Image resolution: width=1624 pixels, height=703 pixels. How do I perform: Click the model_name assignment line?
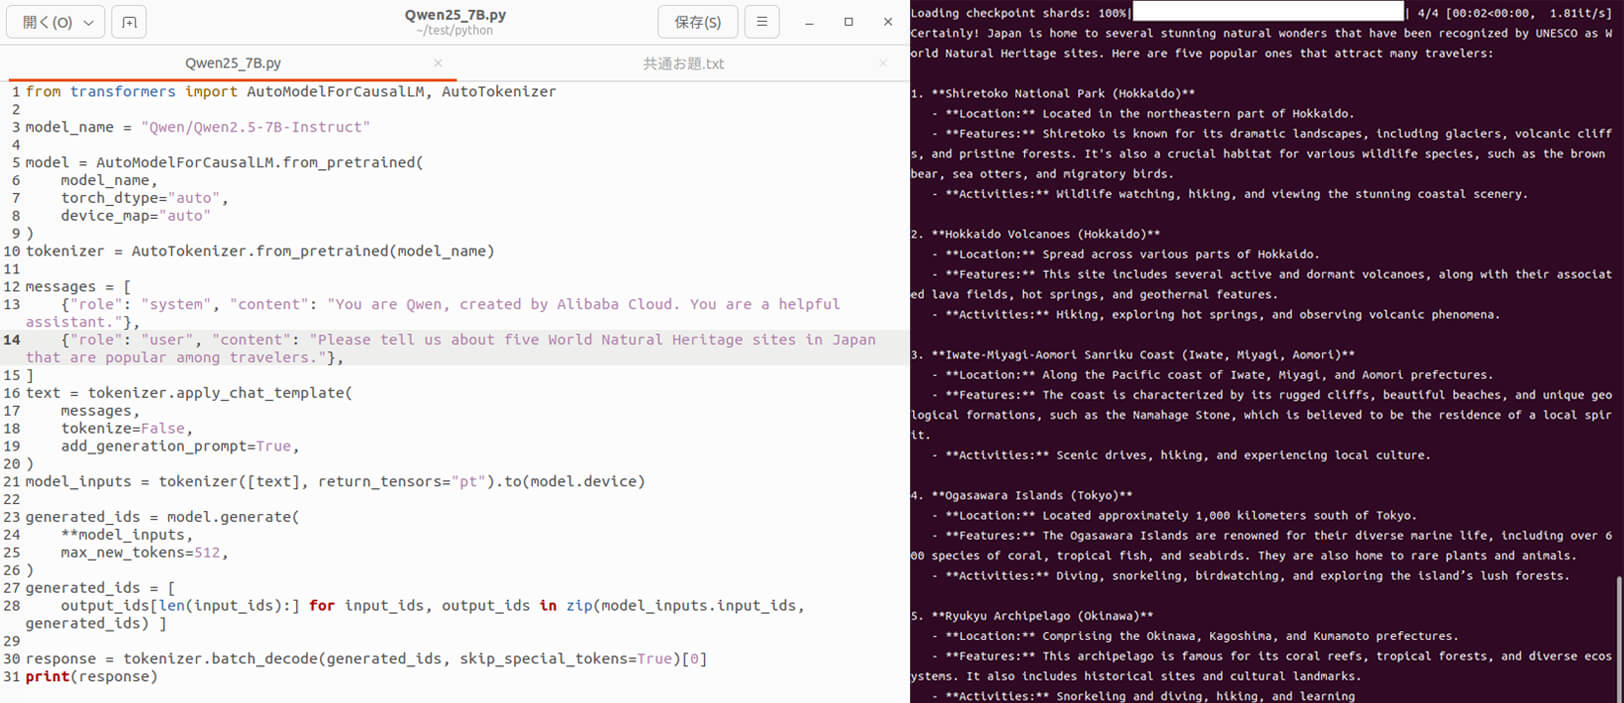click(x=198, y=127)
